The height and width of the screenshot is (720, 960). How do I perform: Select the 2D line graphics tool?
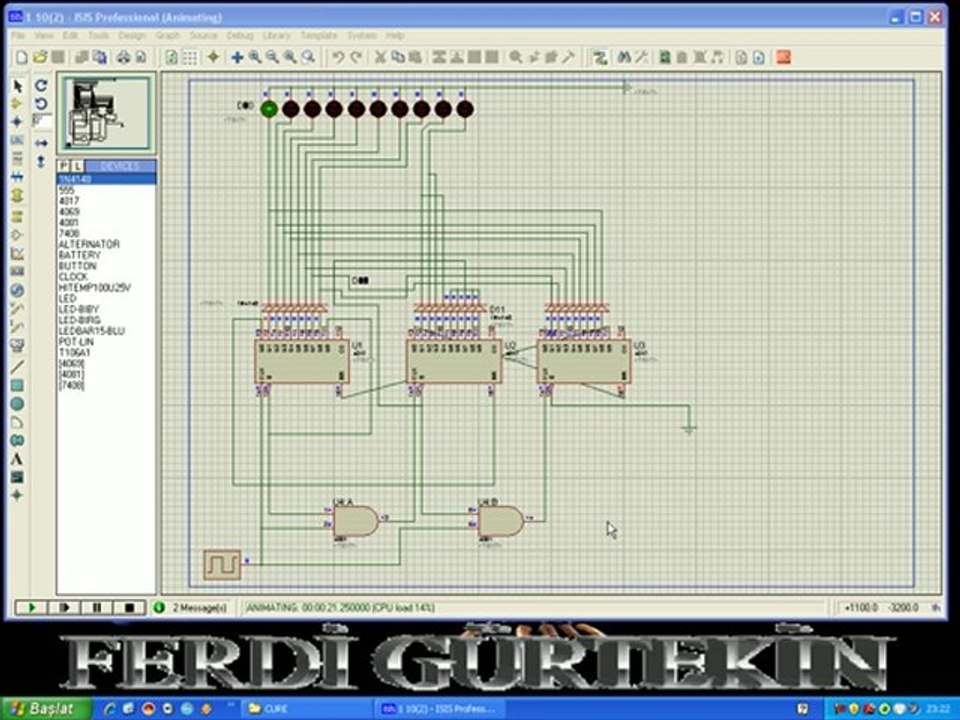click(x=17, y=367)
